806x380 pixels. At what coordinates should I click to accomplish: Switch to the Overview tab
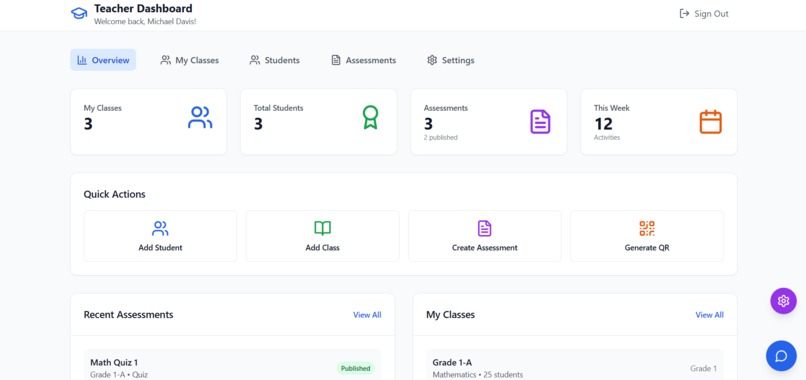pyautogui.click(x=103, y=60)
